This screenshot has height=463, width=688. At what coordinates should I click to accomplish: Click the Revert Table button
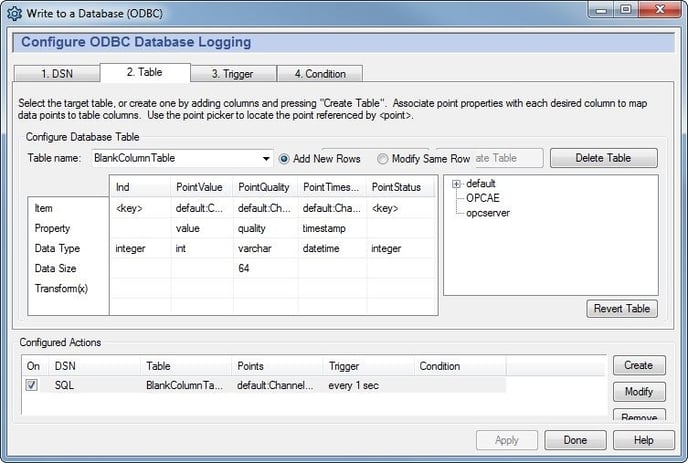click(x=622, y=309)
